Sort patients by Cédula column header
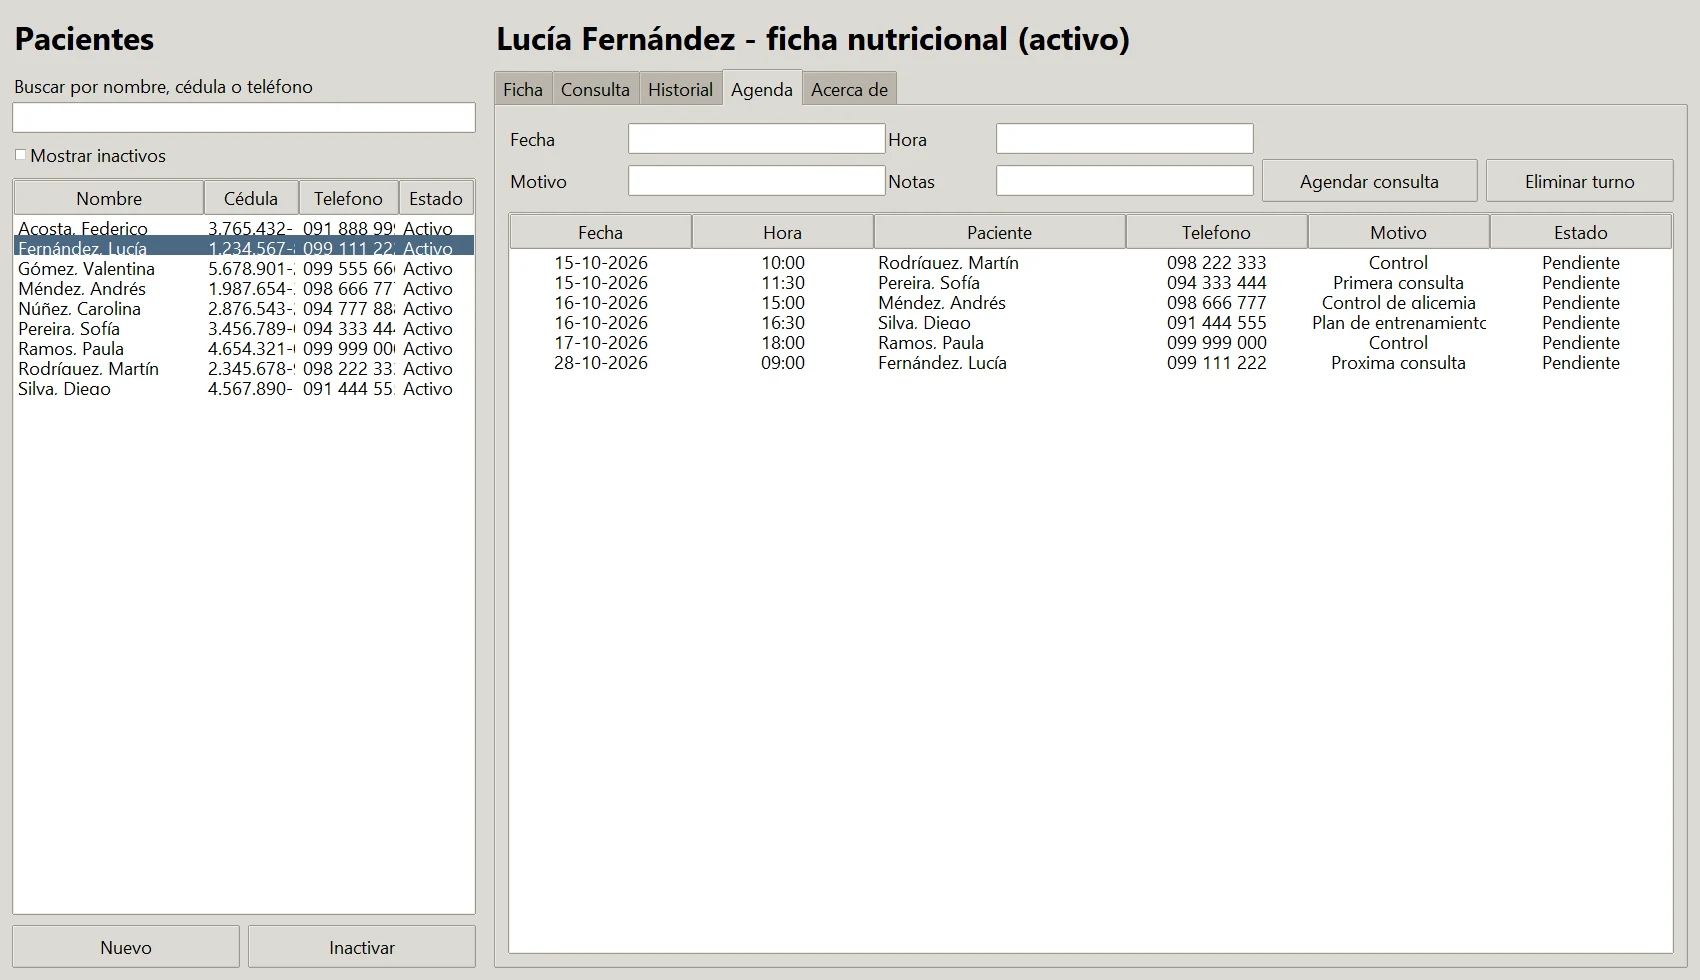 (251, 198)
